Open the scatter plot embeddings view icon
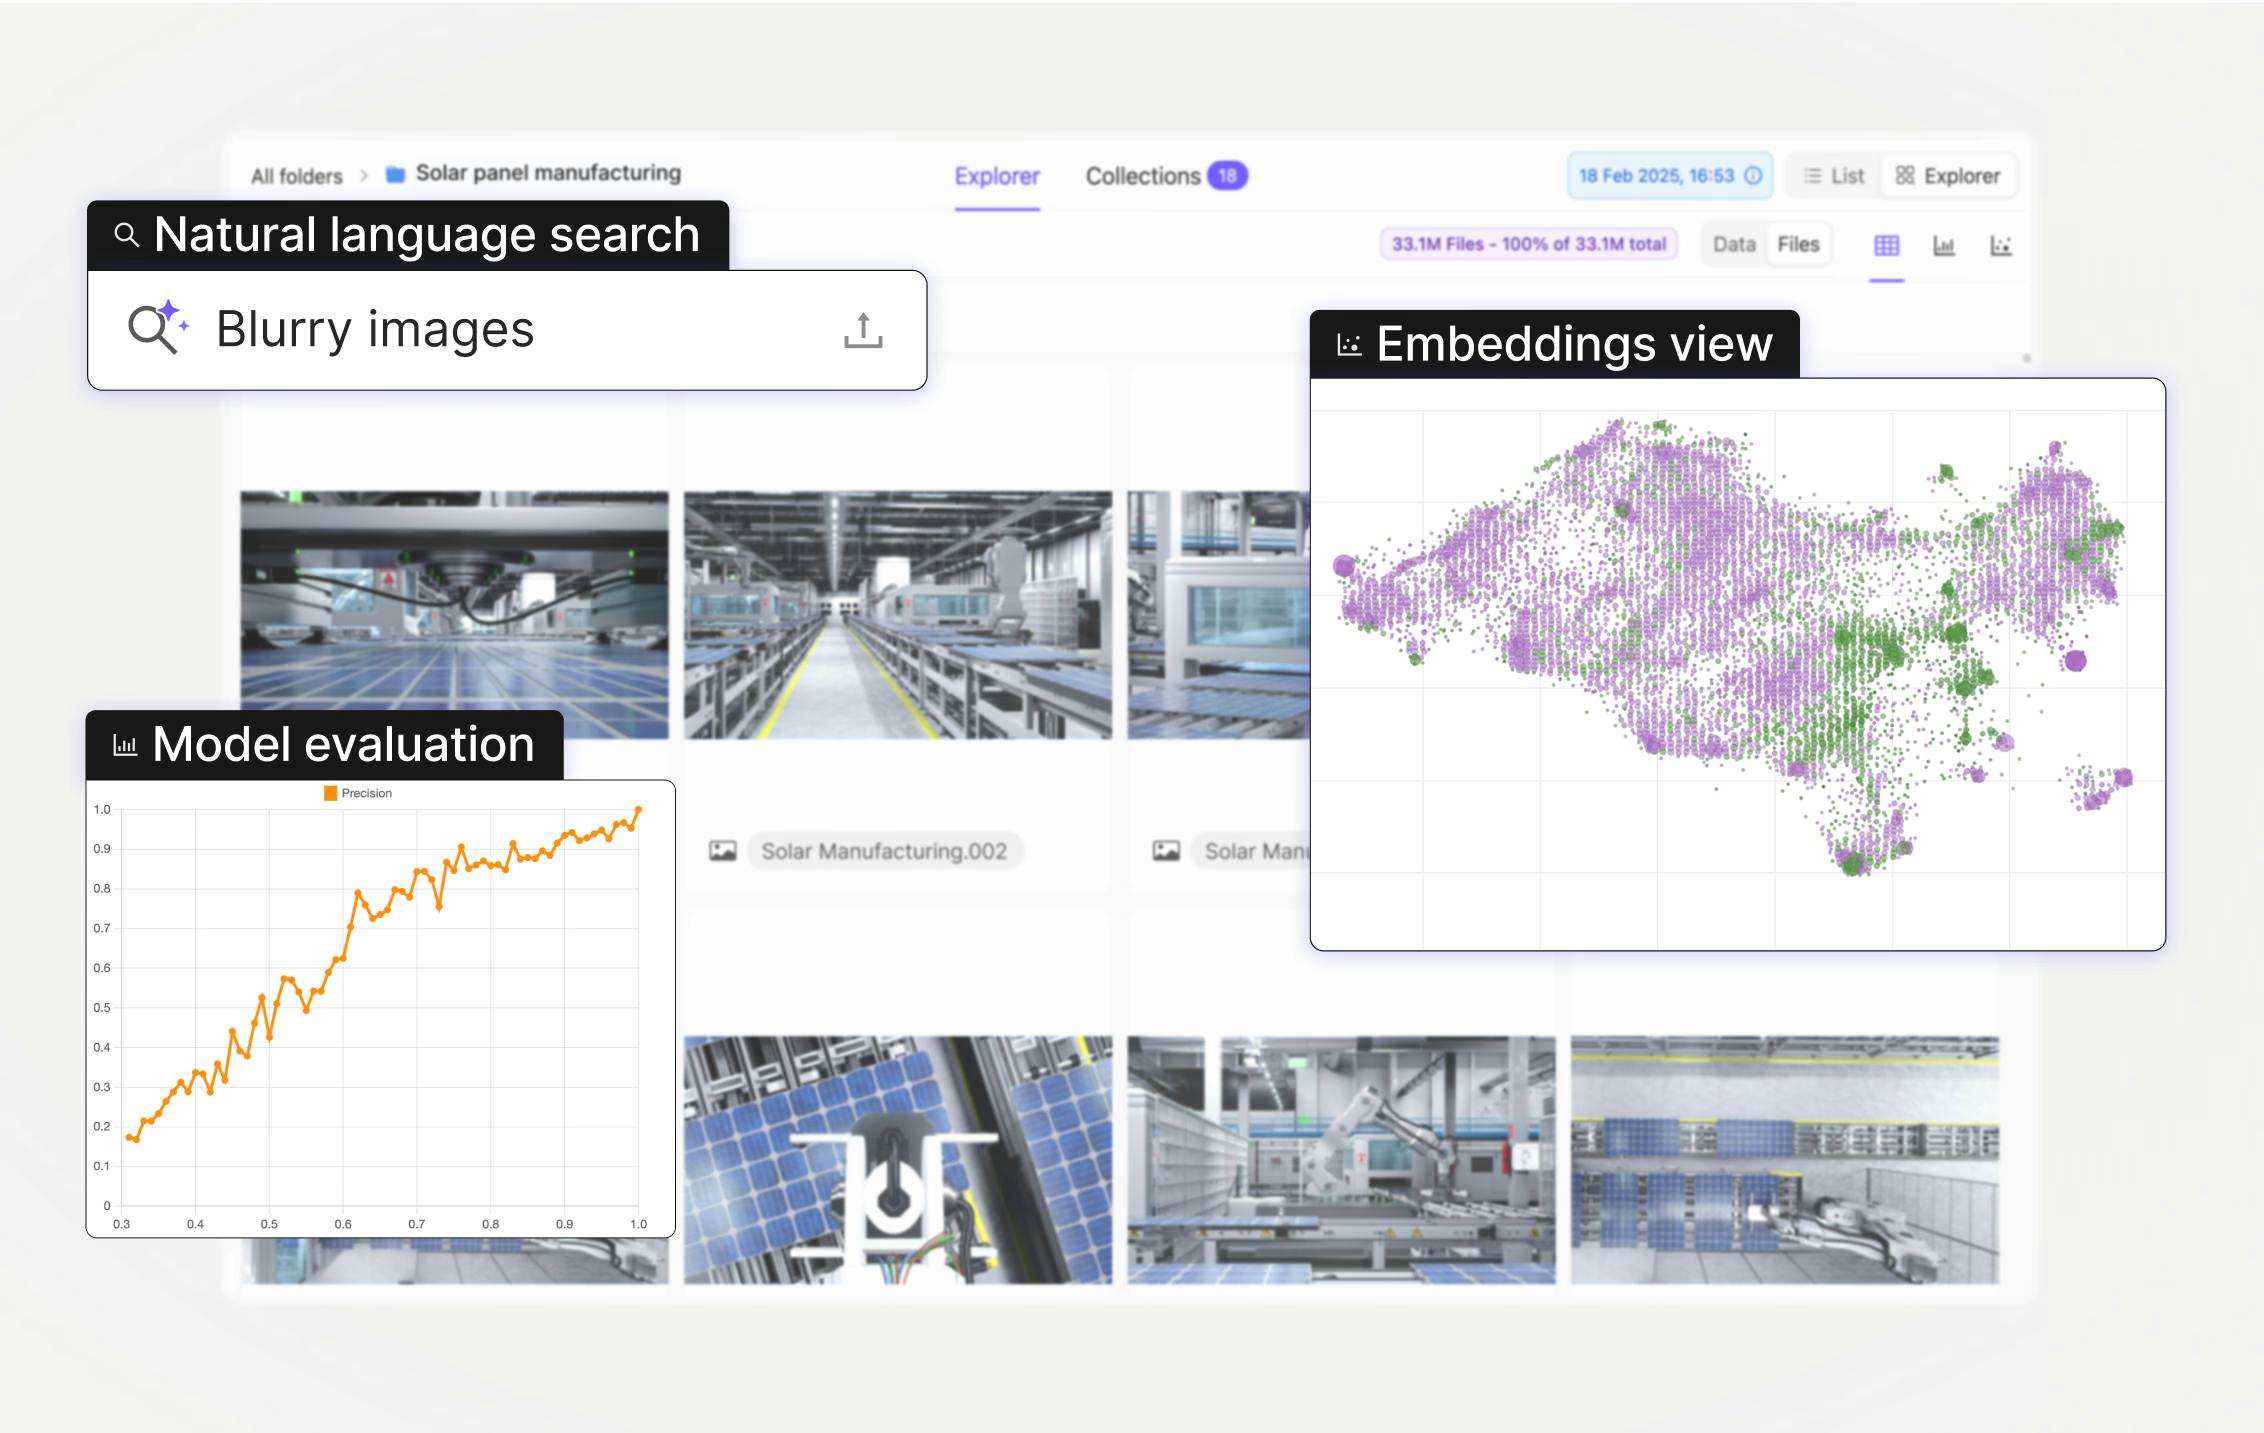2264x1433 pixels. (x=2000, y=246)
